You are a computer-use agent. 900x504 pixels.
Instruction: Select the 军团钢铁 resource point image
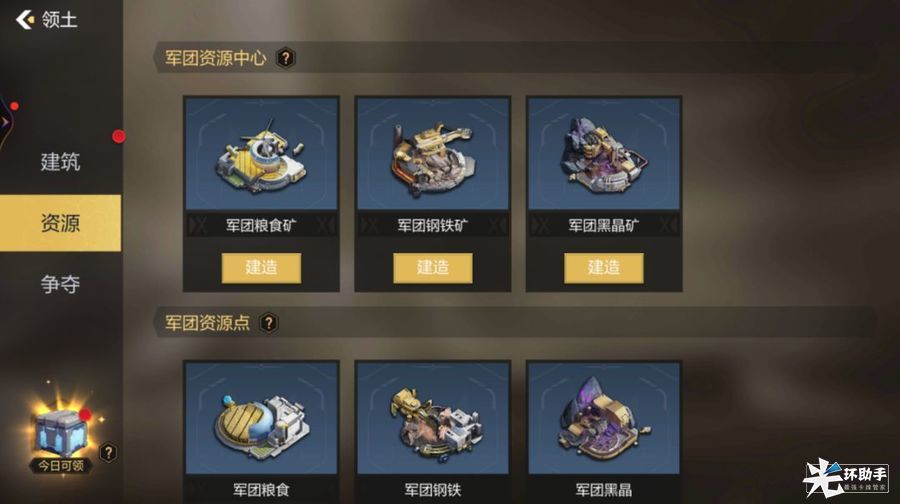pos(433,418)
